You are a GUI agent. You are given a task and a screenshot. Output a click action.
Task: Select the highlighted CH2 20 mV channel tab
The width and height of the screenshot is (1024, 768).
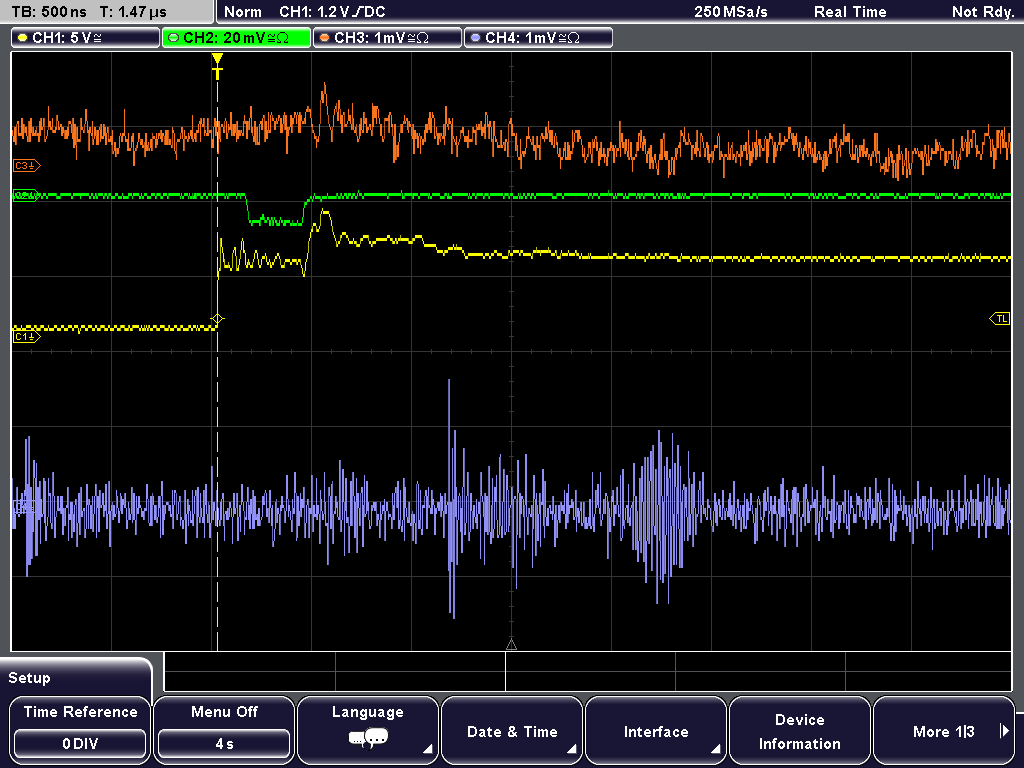click(236, 38)
